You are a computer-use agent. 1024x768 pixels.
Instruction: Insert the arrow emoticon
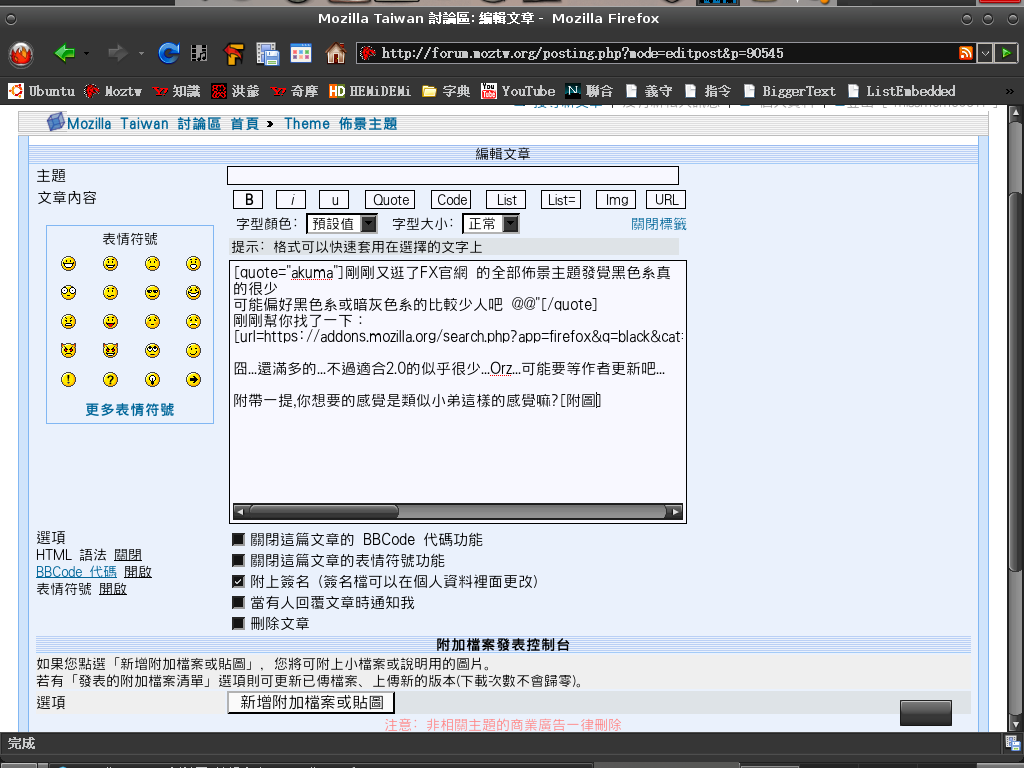click(193, 380)
